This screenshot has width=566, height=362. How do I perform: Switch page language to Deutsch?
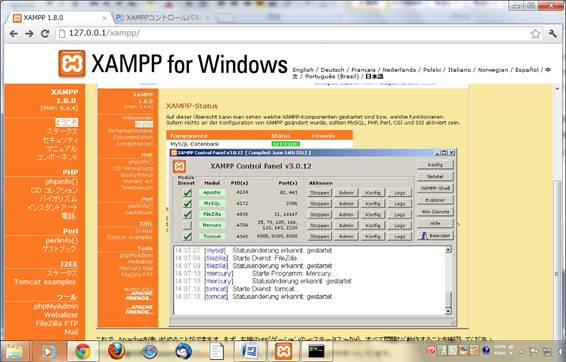click(x=332, y=70)
